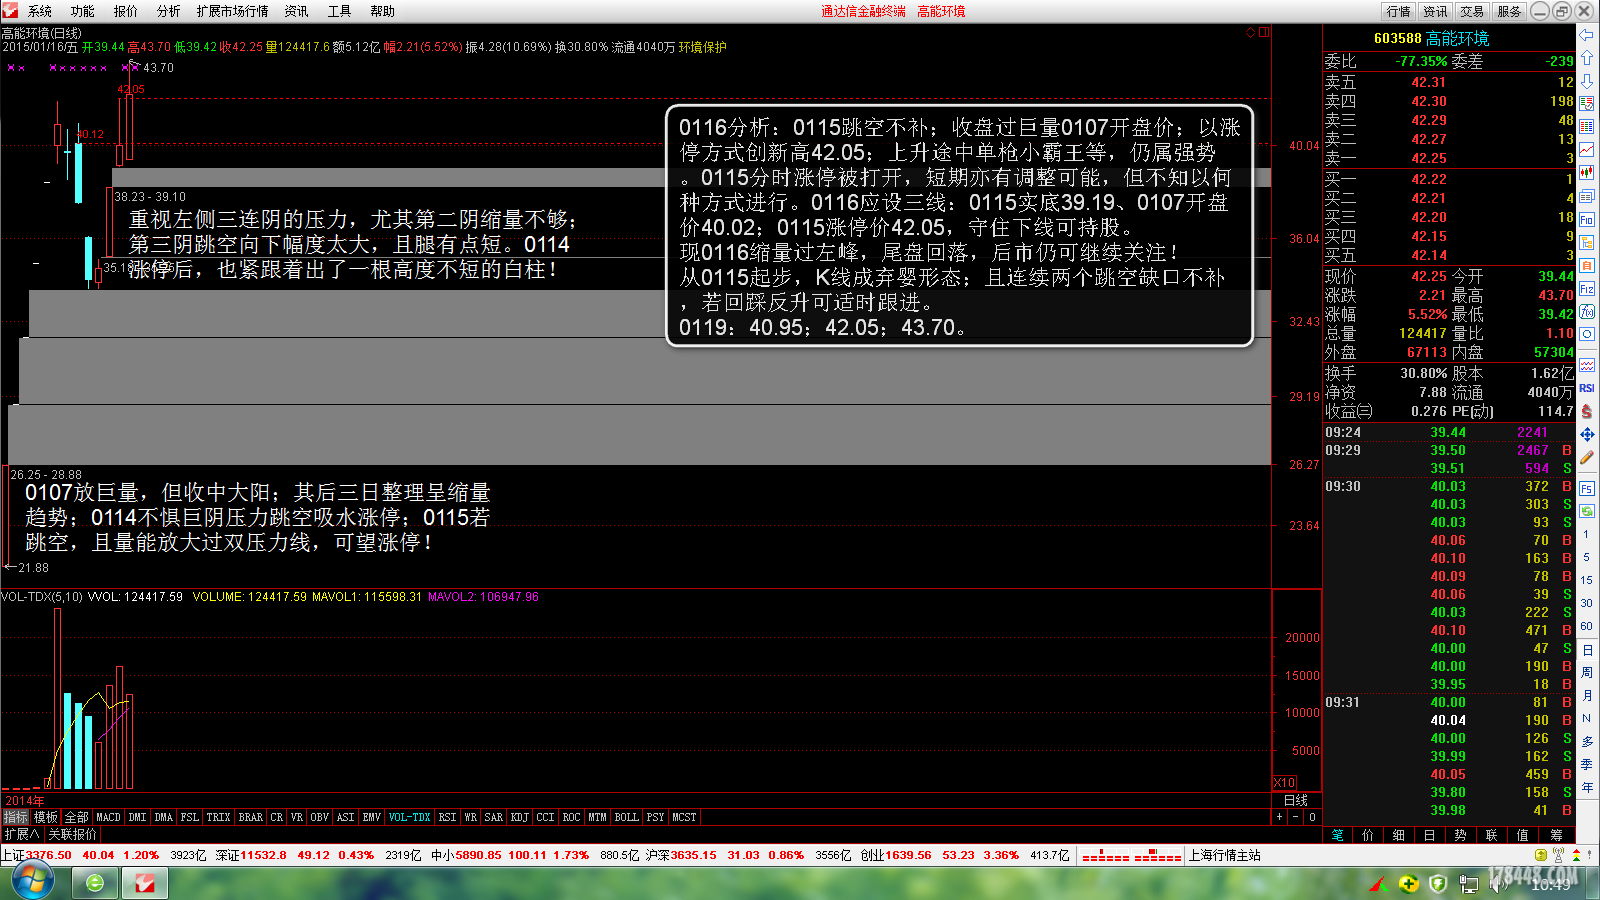Switch to the 模板 tab
Image resolution: width=1600 pixels, height=900 pixels.
click(x=46, y=817)
